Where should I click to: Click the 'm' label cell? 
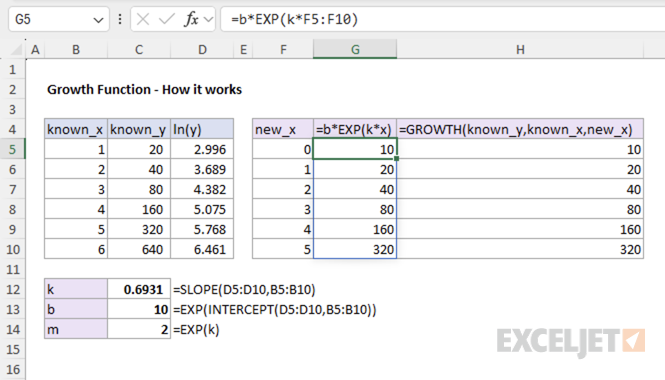pyautogui.click(x=76, y=329)
